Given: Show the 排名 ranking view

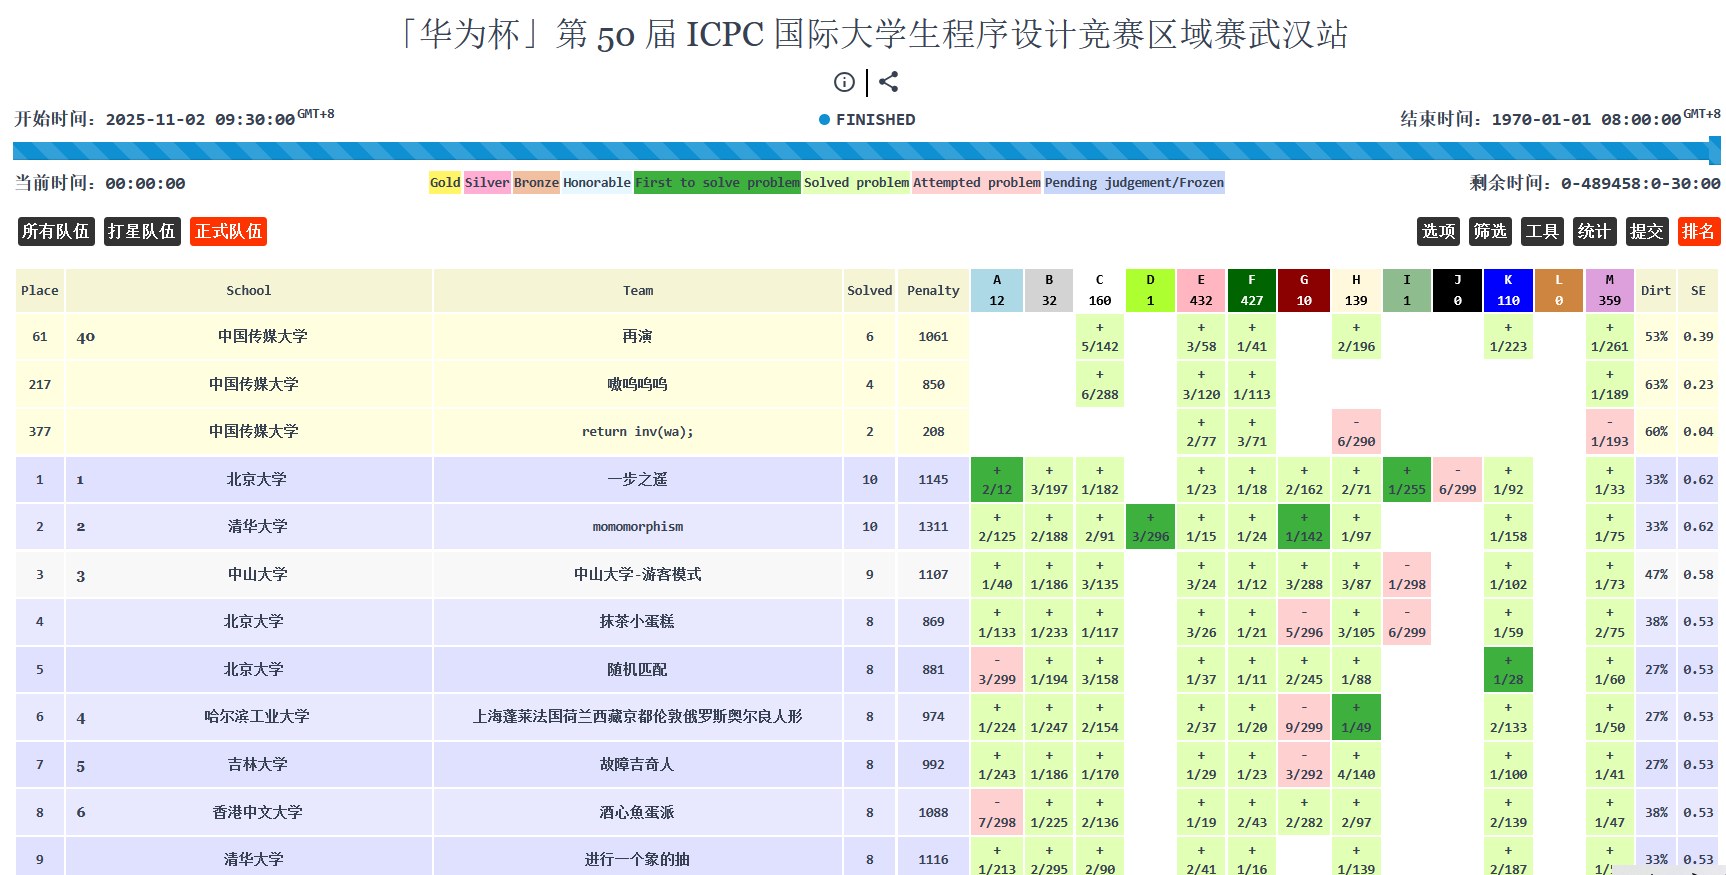Looking at the screenshot, I should pyautogui.click(x=1698, y=231).
